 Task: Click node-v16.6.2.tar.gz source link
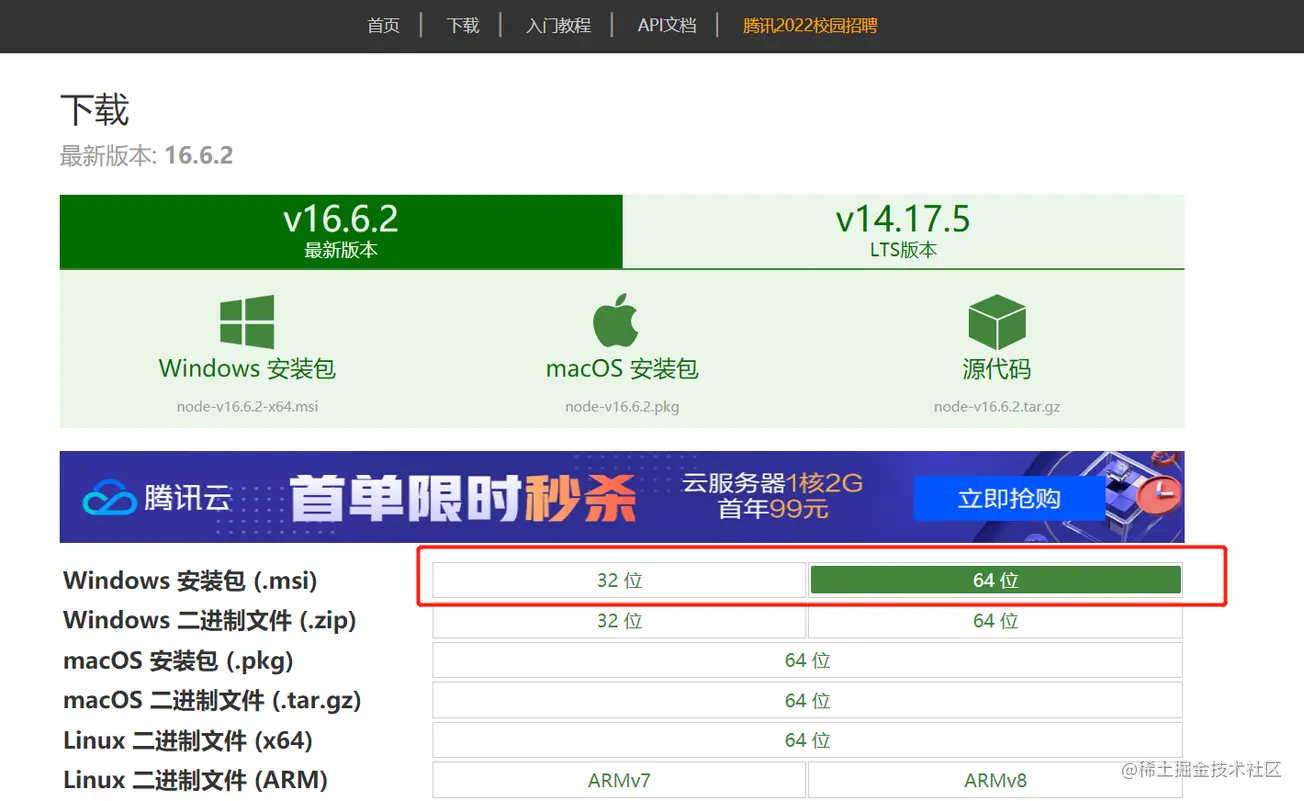997,407
